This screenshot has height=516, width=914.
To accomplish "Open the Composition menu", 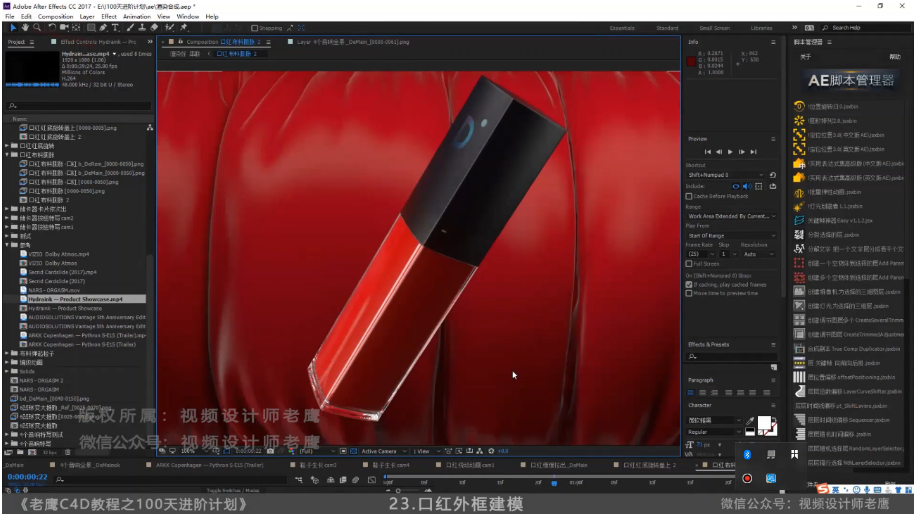I will pos(55,17).
